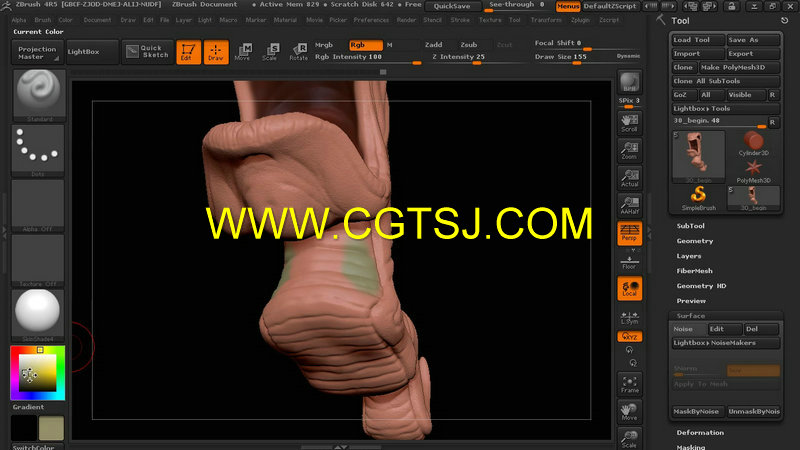Viewport: 800px width, 450px height.
Task: Enable Zsub sculpt mode
Action: 469,45
